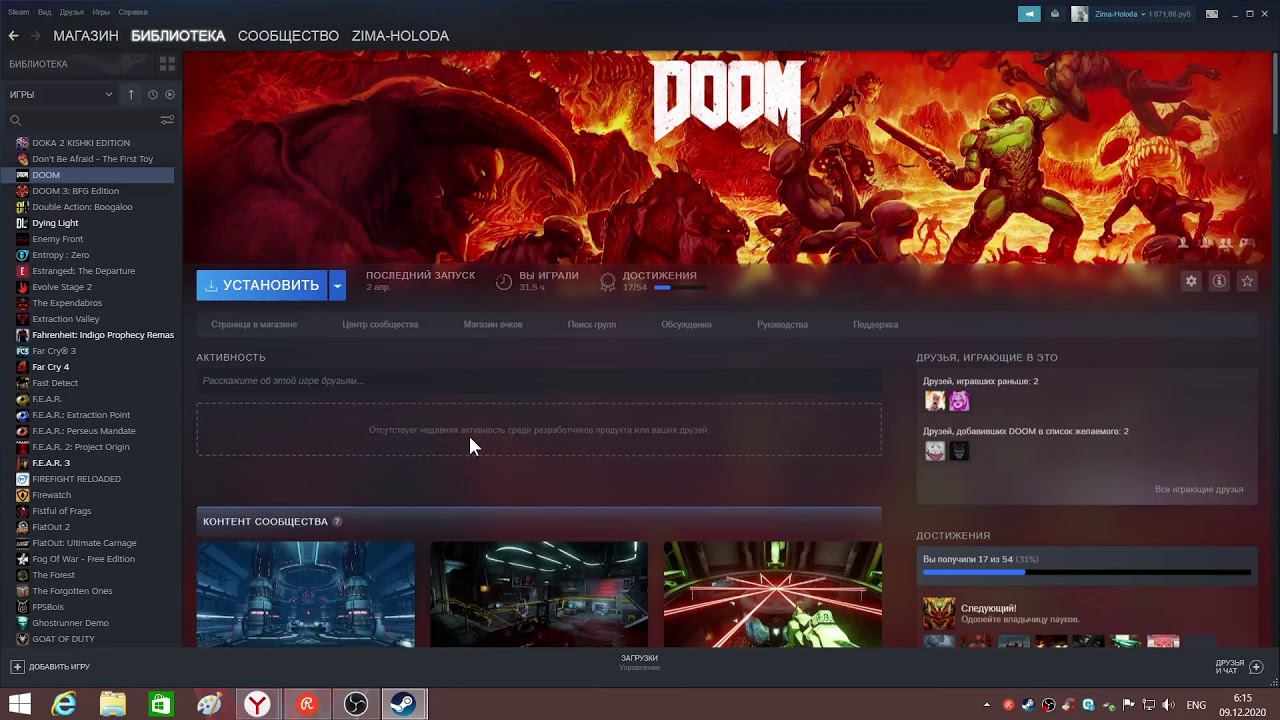Add DOOM to favorites with star
The height and width of the screenshot is (720, 1280).
[x=1247, y=281]
